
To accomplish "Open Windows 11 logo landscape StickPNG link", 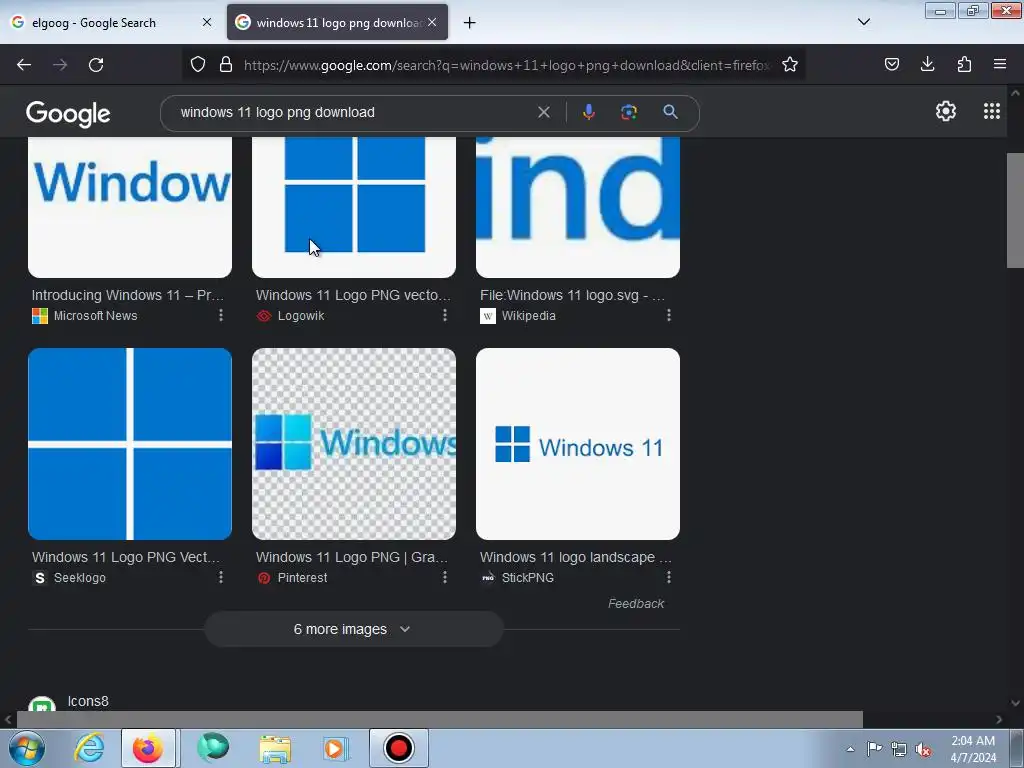I will pyautogui.click(x=576, y=557).
